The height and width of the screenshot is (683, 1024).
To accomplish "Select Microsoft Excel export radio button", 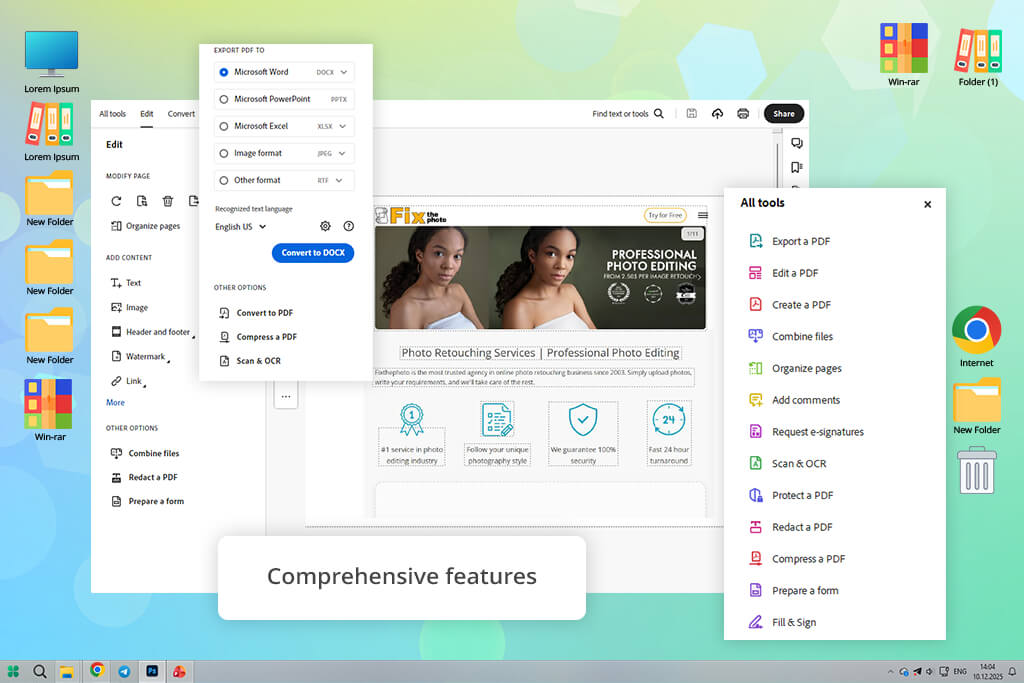I will pyautogui.click(x=224, y=127).
